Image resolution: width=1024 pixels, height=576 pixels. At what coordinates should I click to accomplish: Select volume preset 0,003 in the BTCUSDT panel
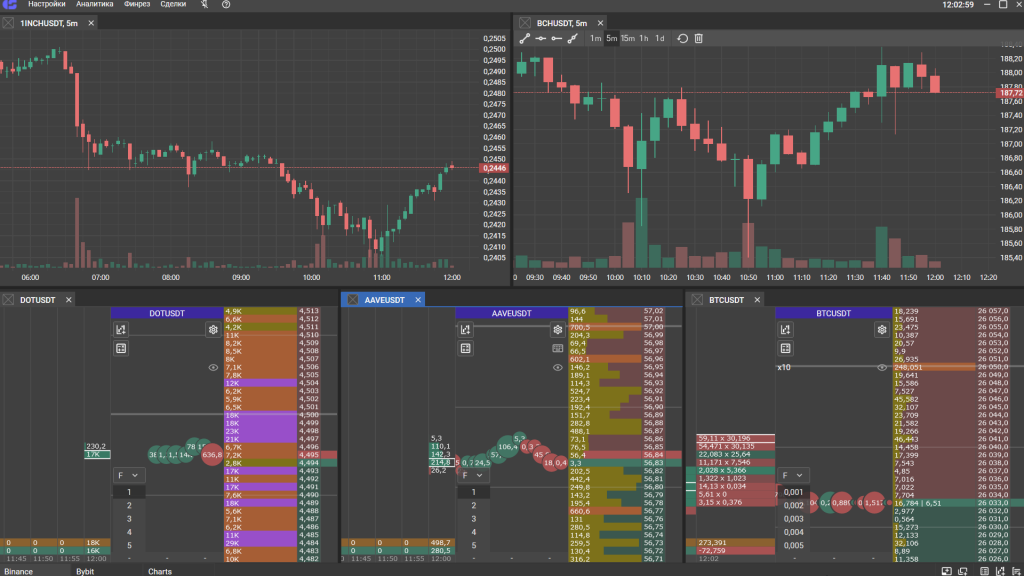793,518
